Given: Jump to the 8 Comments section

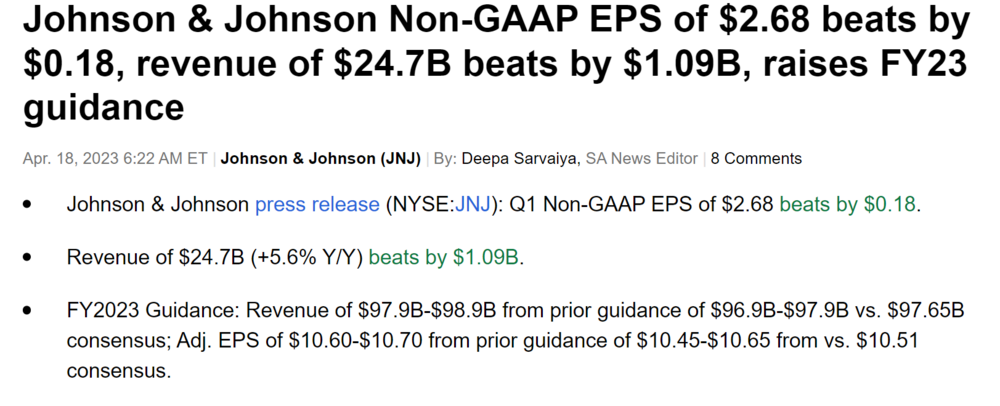Looking at the screenshot, I should pos(756,158).
